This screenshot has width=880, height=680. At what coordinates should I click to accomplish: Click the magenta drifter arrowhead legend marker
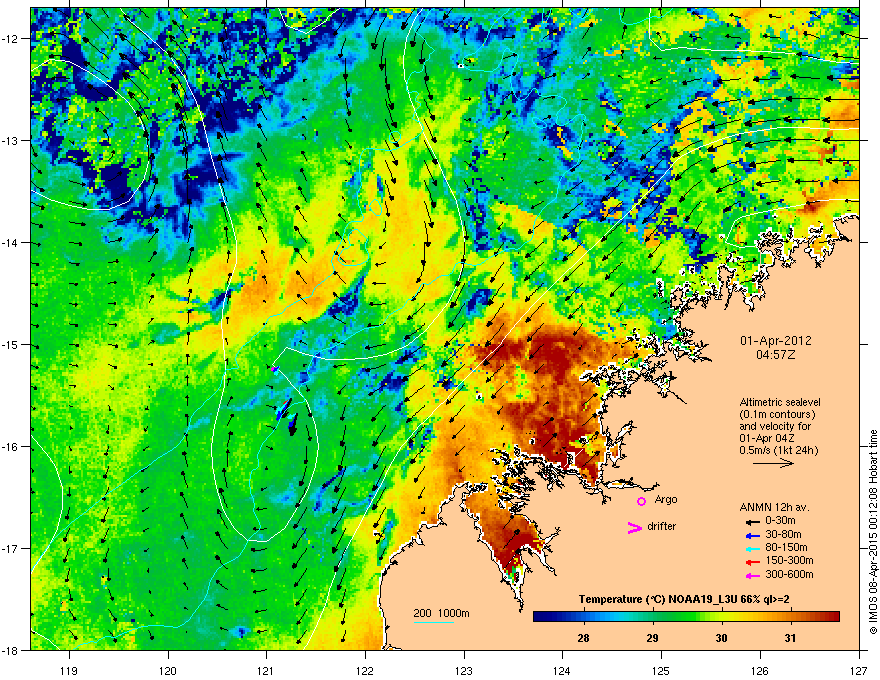click(x=634, y=527)
